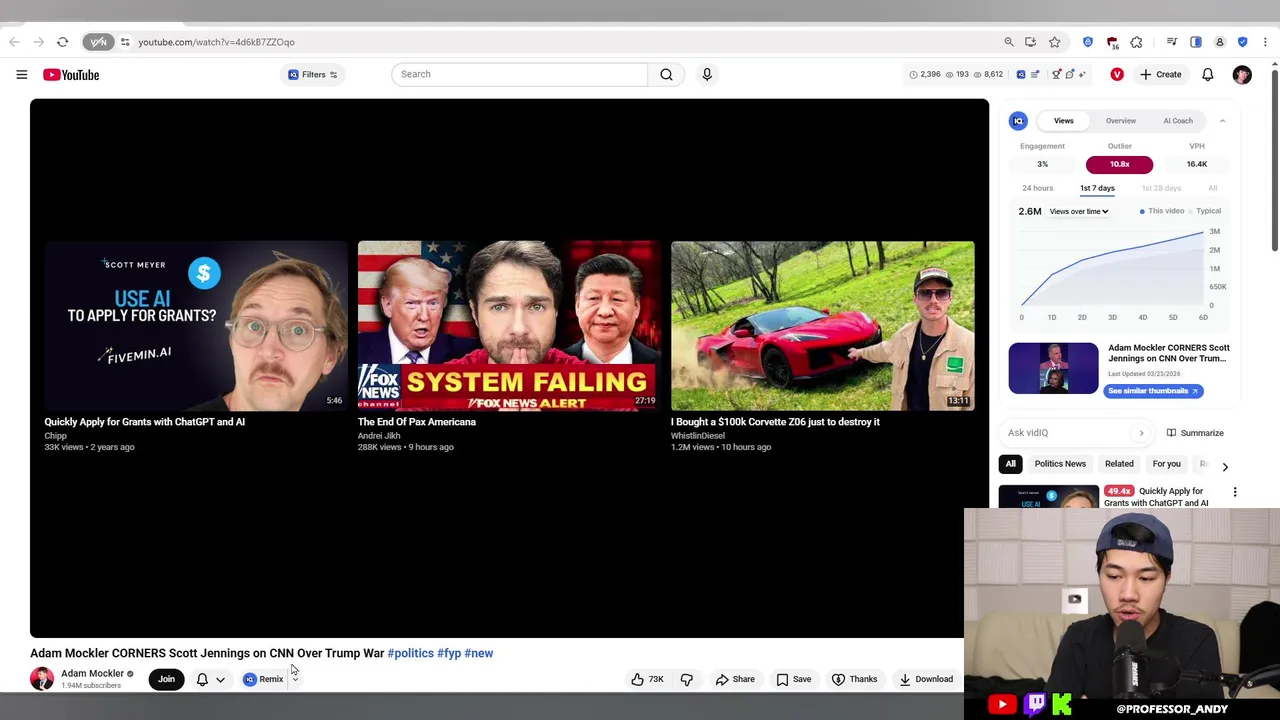This screenshot has width=1280, height=720.
Task: Open the YouTube hamburger guide menu
Action: click(x=21, y=75)
